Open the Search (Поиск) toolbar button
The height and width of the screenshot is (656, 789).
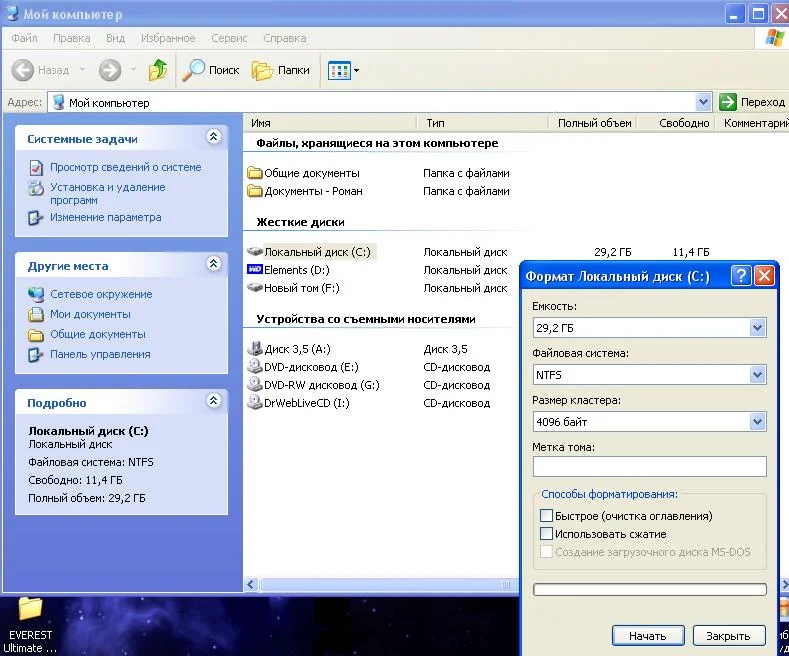pos(211,70)
